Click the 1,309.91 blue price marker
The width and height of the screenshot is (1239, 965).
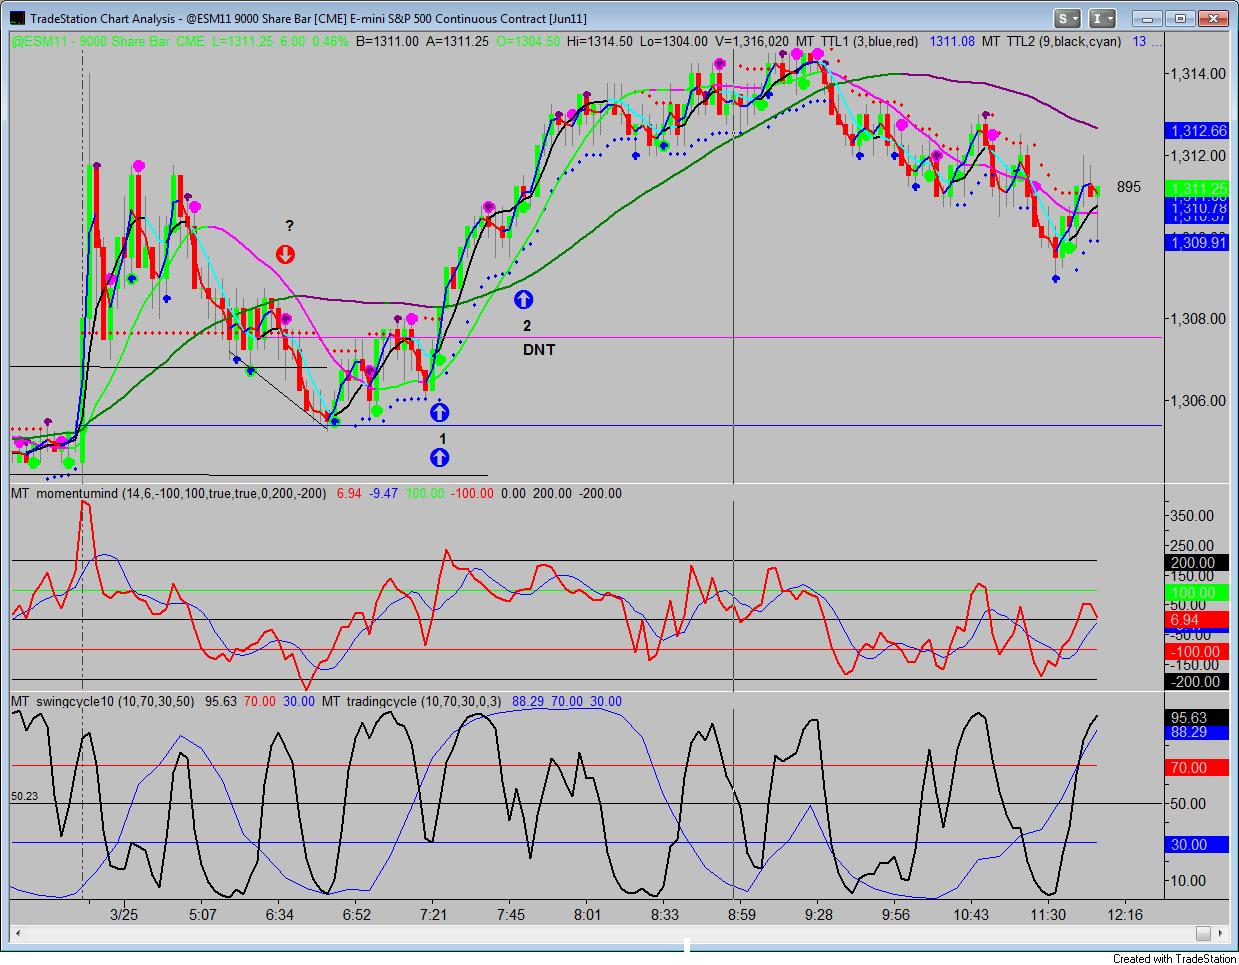(x=1197, y=242)
